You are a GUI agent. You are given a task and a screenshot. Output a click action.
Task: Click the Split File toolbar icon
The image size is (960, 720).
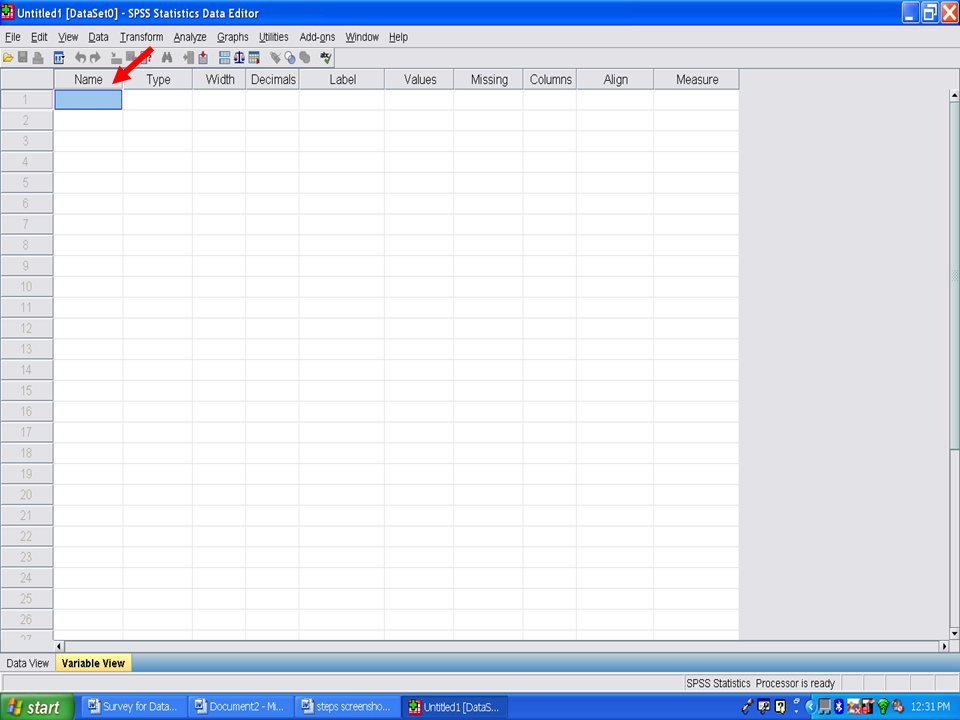[x=224, y=58]
